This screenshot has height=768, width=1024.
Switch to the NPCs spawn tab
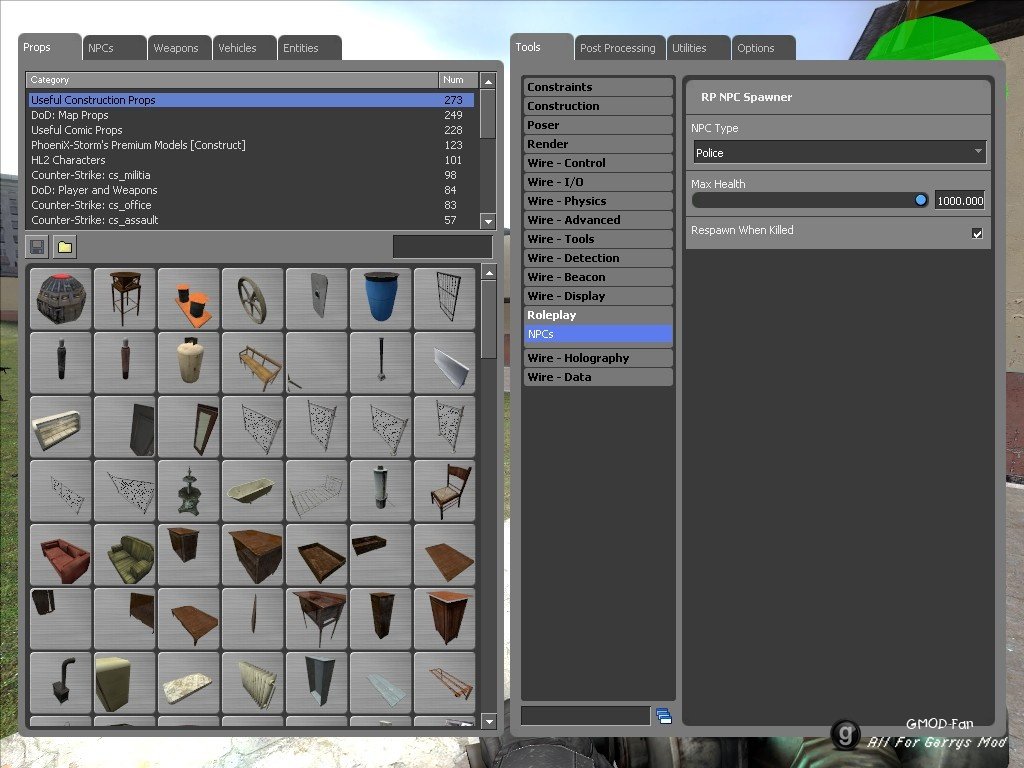pos(114,48)
